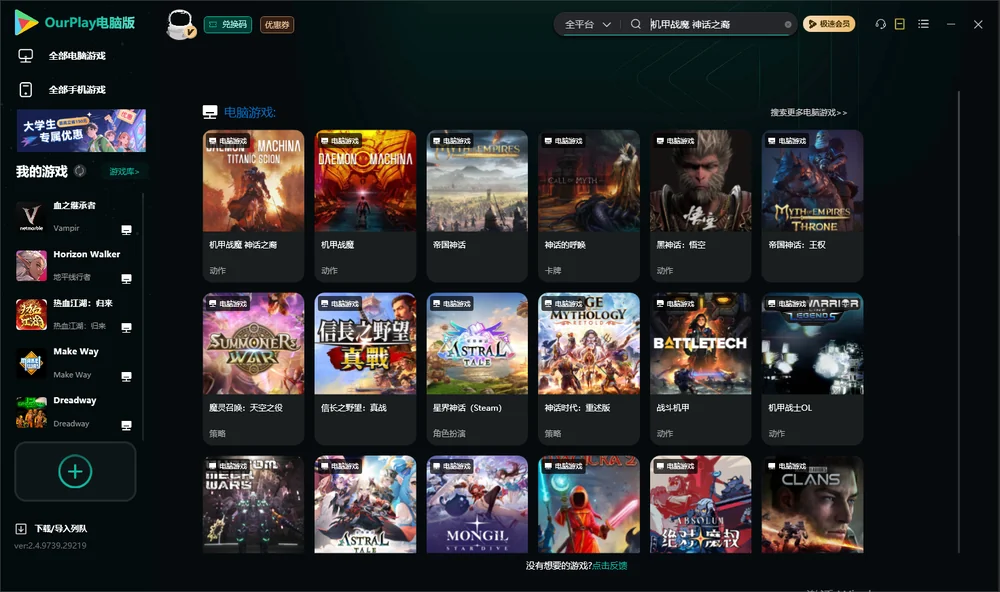The height and width of the screenshot is (592, 1000).
Task: Click the 兑换码 redeem code button
Action: pos(228,25)
